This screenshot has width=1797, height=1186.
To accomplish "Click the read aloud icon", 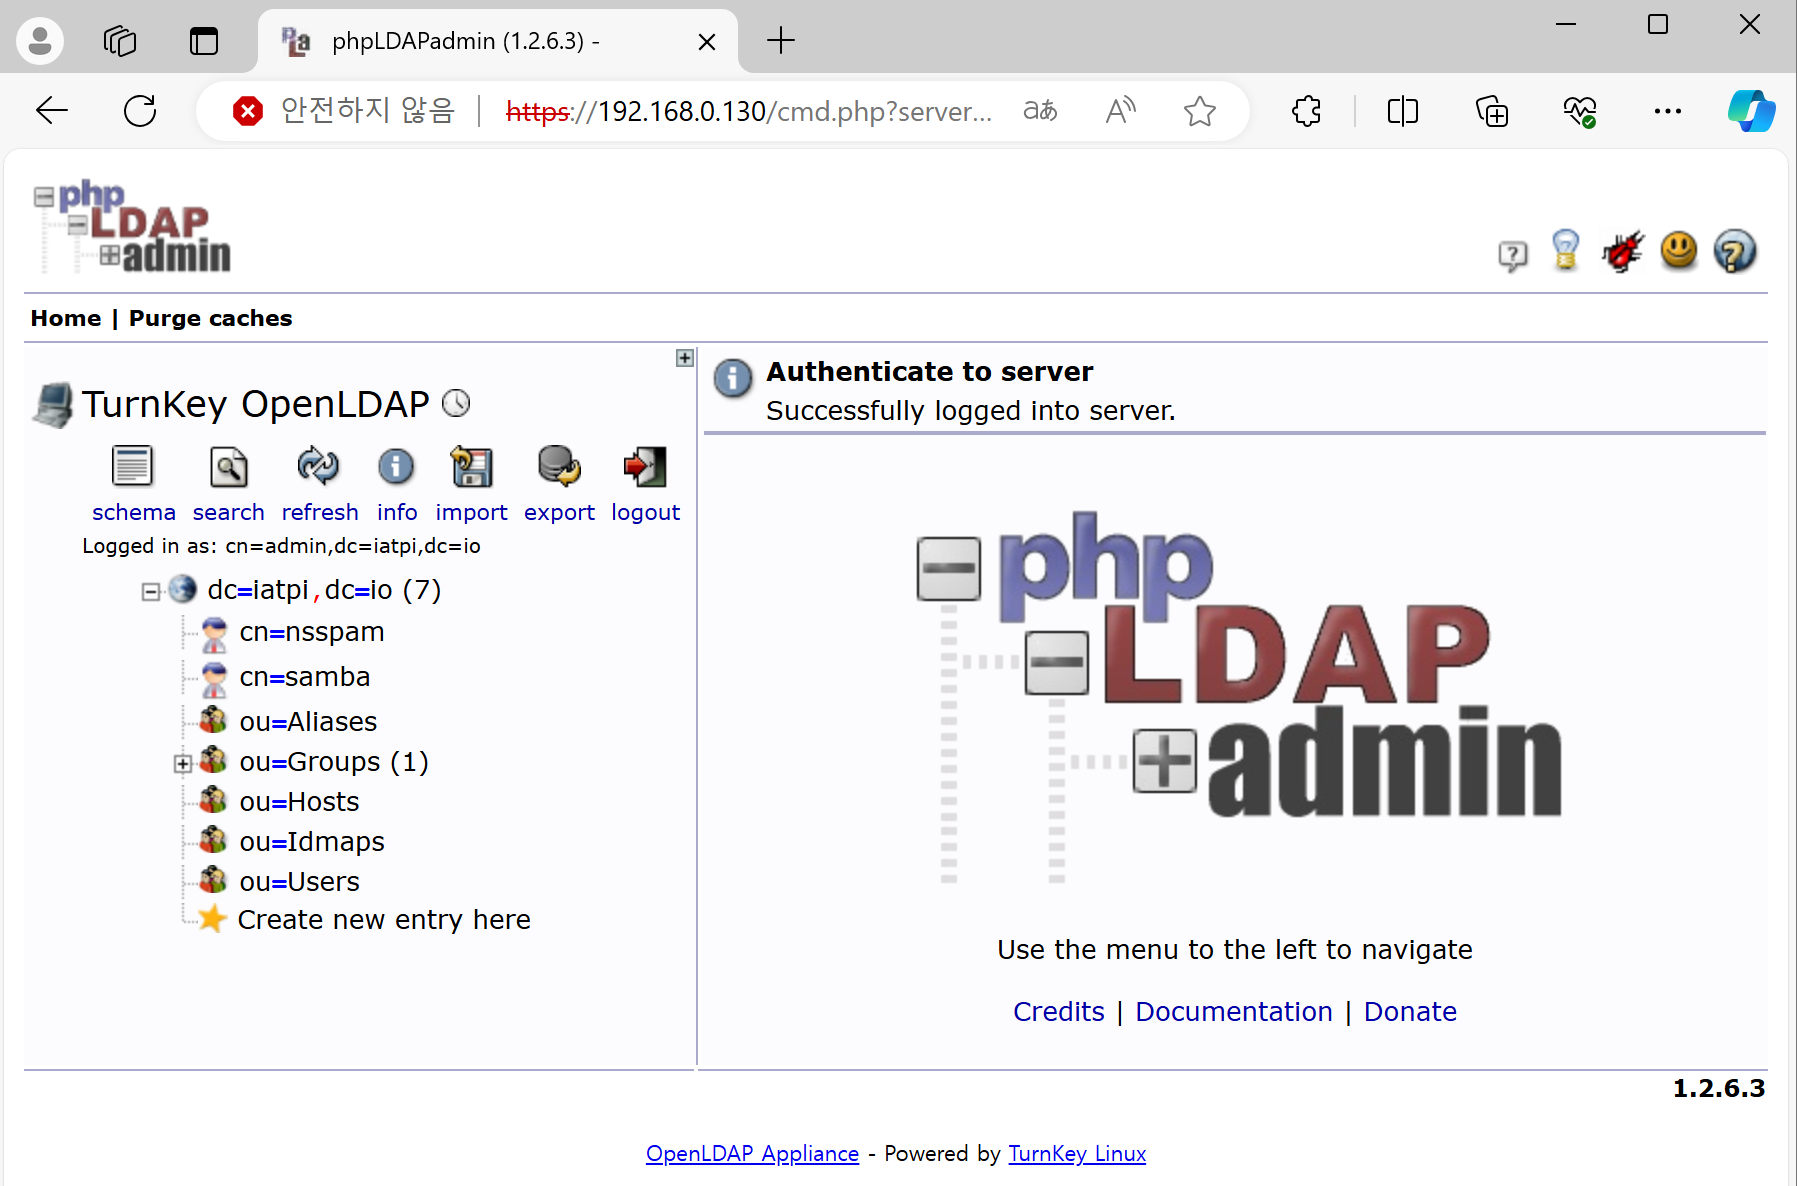I will [1121, 111].
